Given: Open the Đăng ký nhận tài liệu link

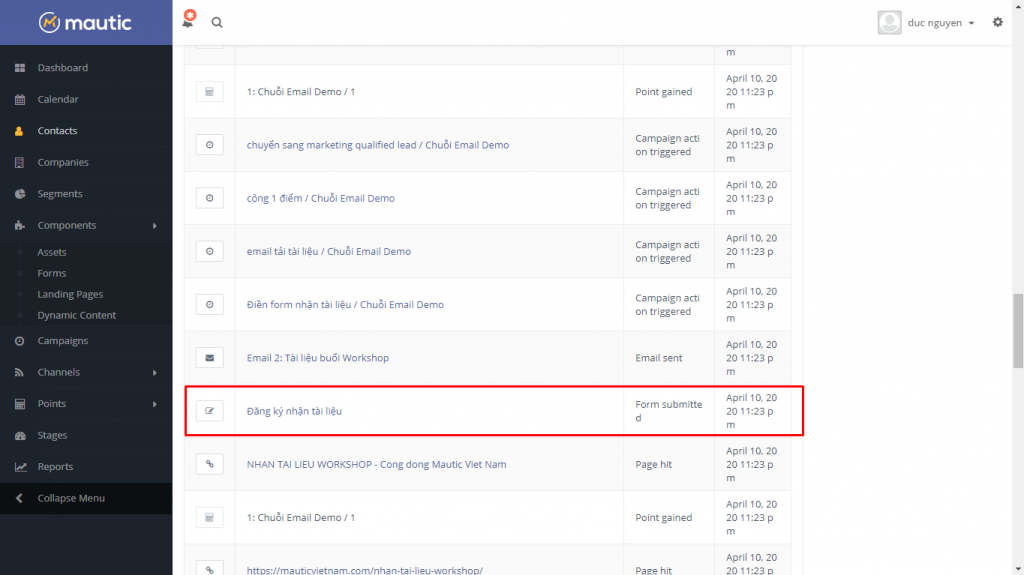Looking at the screenshot, I should point(294,411).
